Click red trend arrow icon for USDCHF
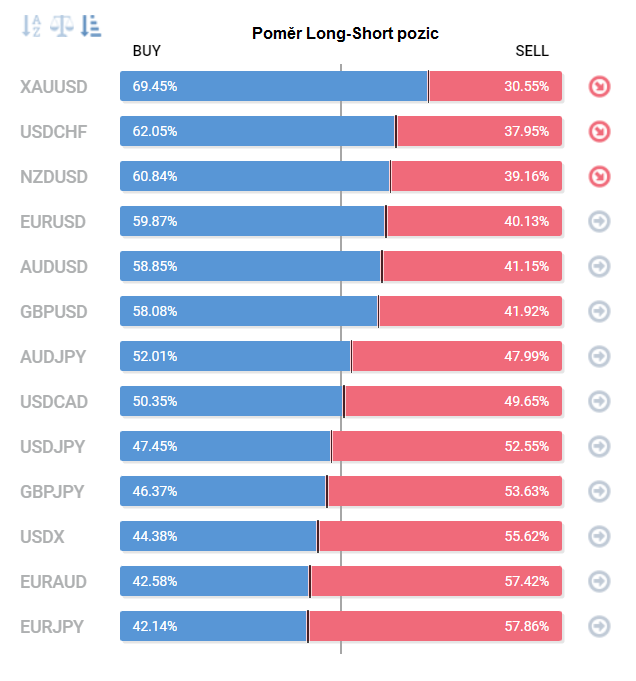 599,131
